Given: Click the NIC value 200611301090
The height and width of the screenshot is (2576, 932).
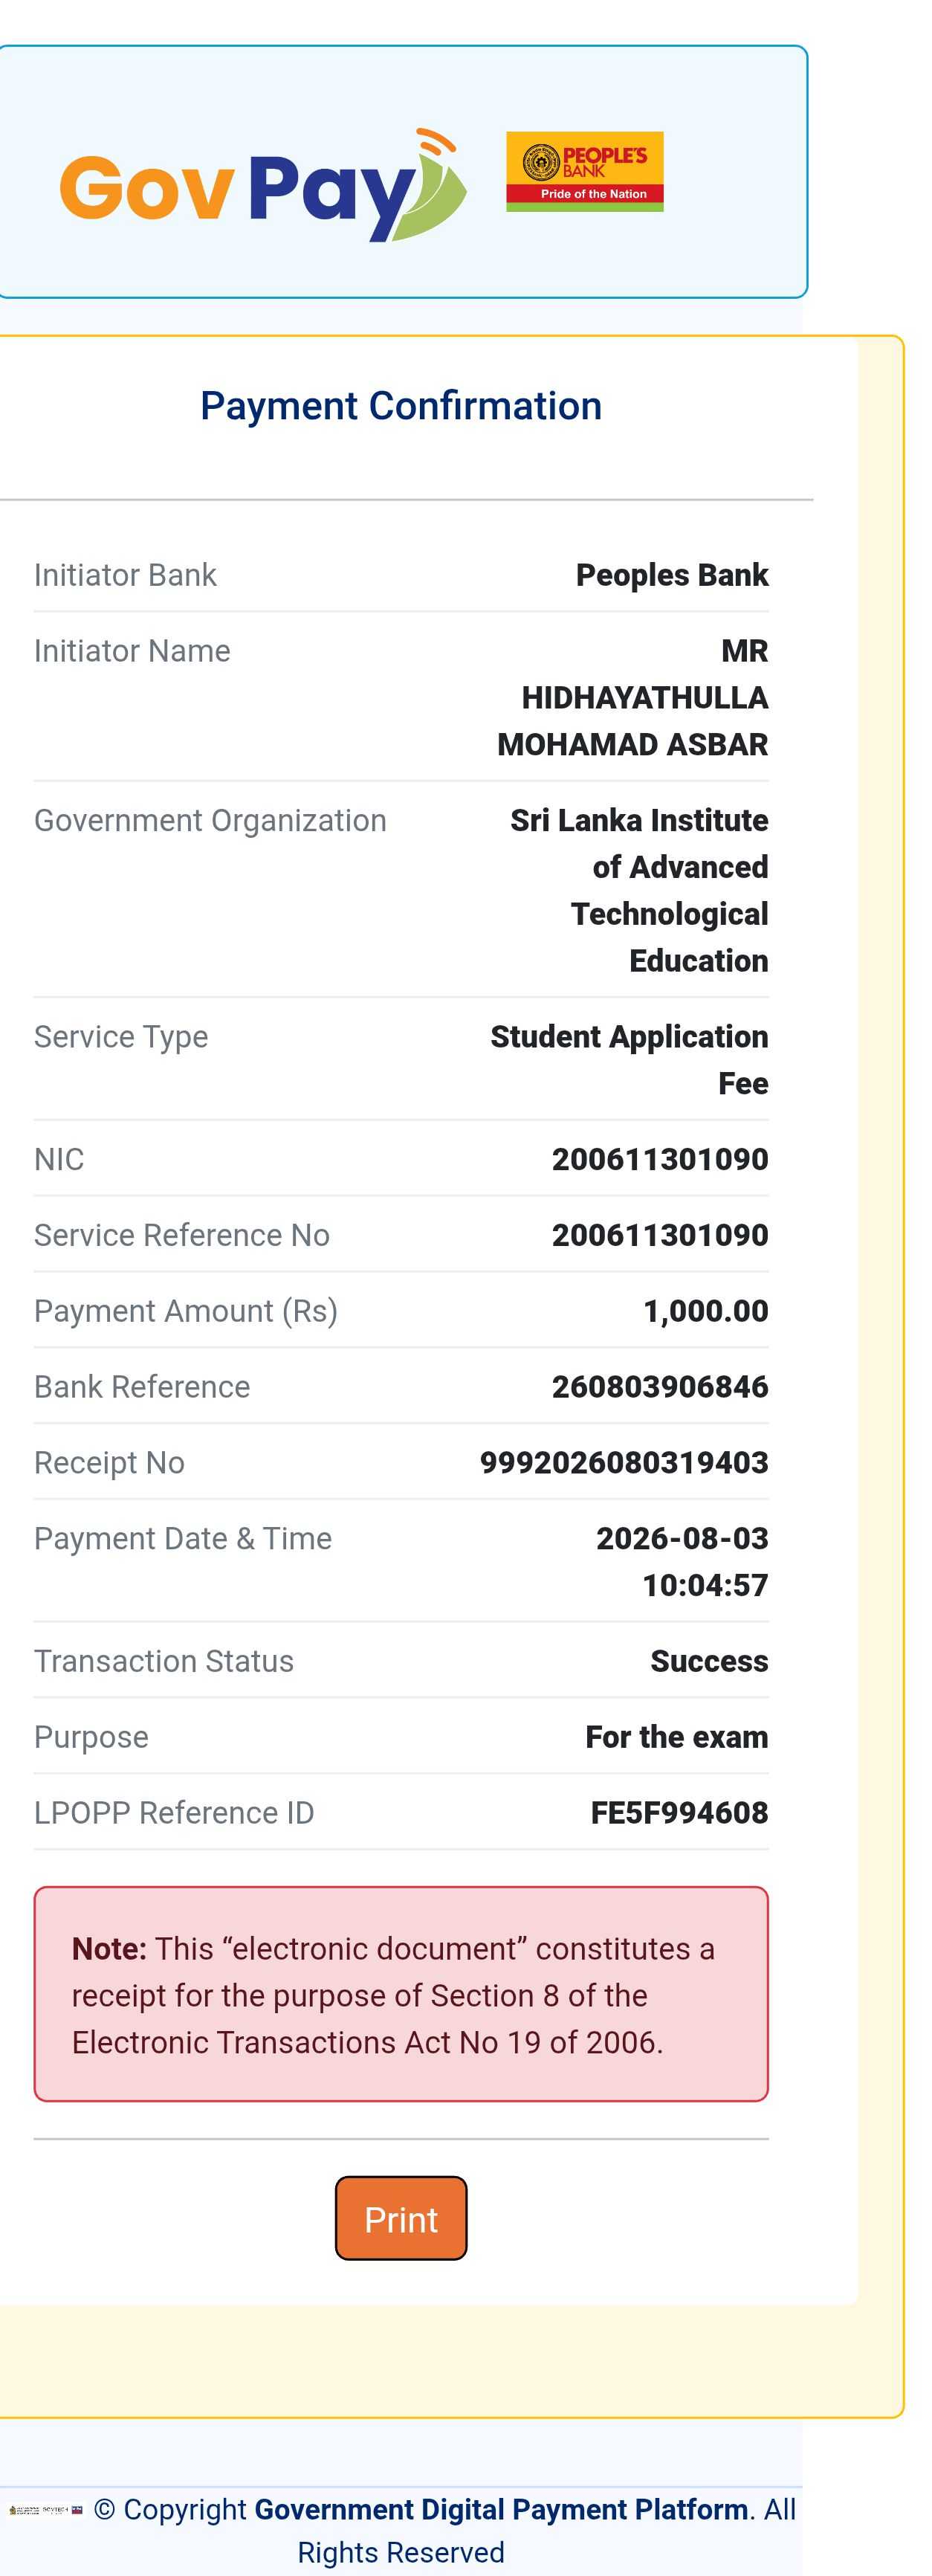Looking at the screenshot, I should pos(660,1159).
